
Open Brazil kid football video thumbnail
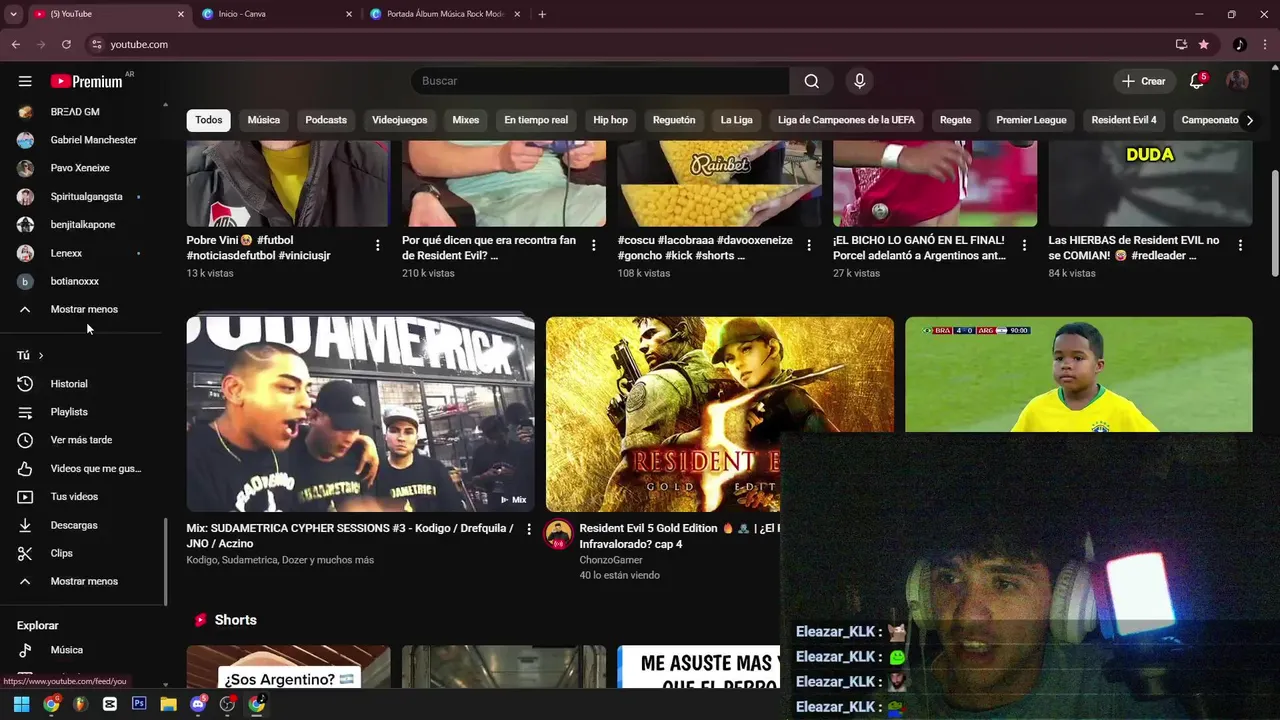1078,375
